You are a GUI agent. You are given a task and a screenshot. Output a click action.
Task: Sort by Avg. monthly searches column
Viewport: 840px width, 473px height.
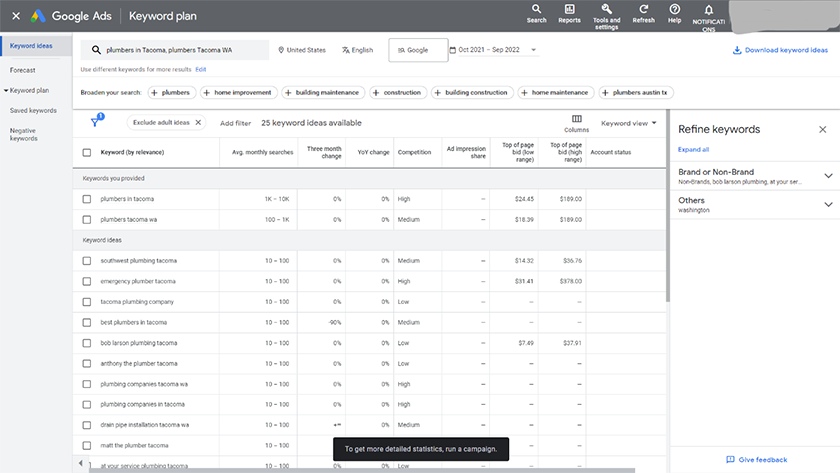(x=262, y=153)
